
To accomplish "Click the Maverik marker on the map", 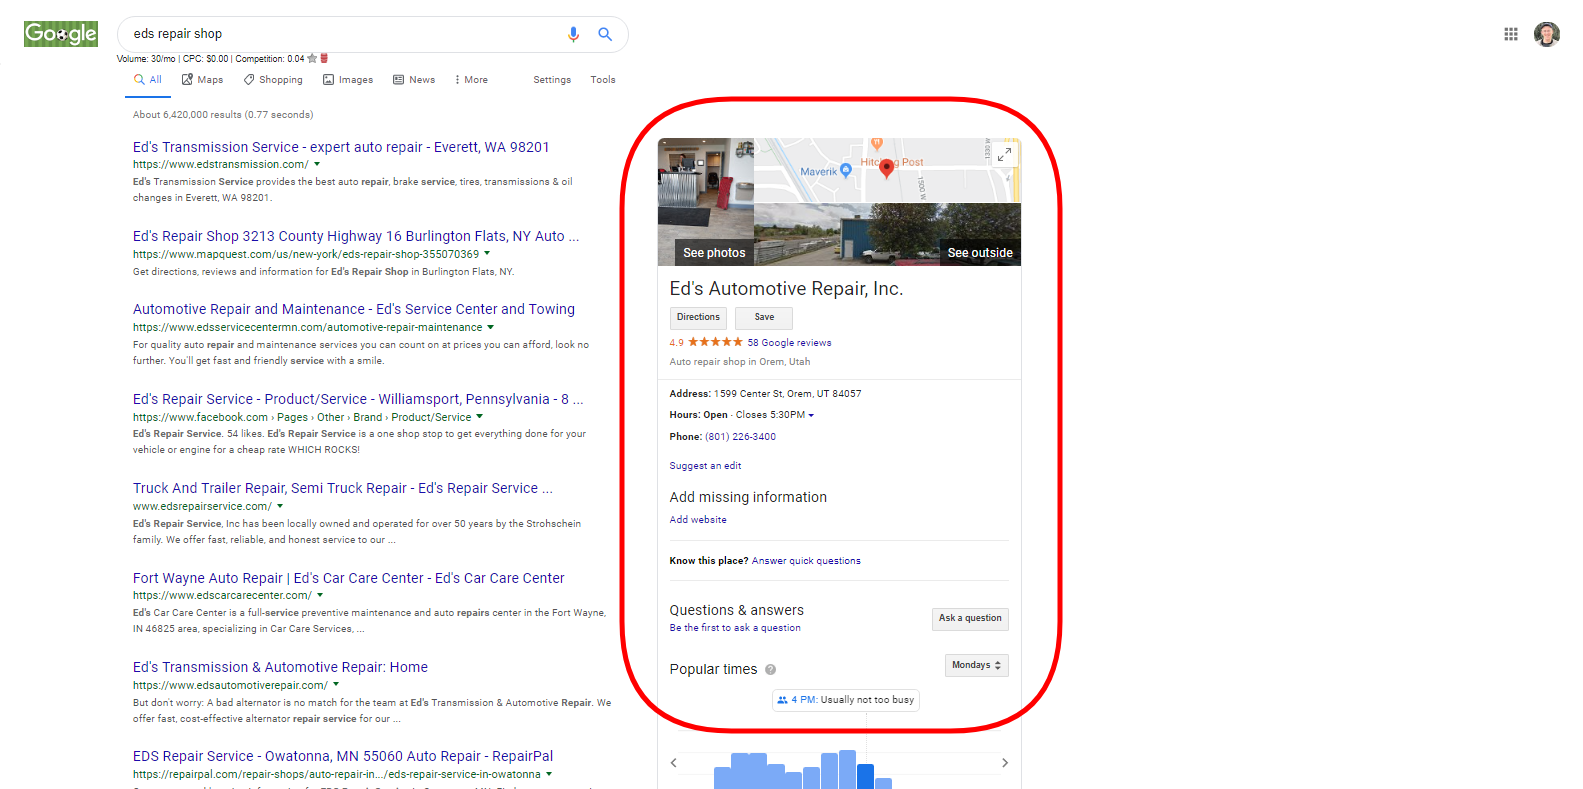I will coord(846,170).
